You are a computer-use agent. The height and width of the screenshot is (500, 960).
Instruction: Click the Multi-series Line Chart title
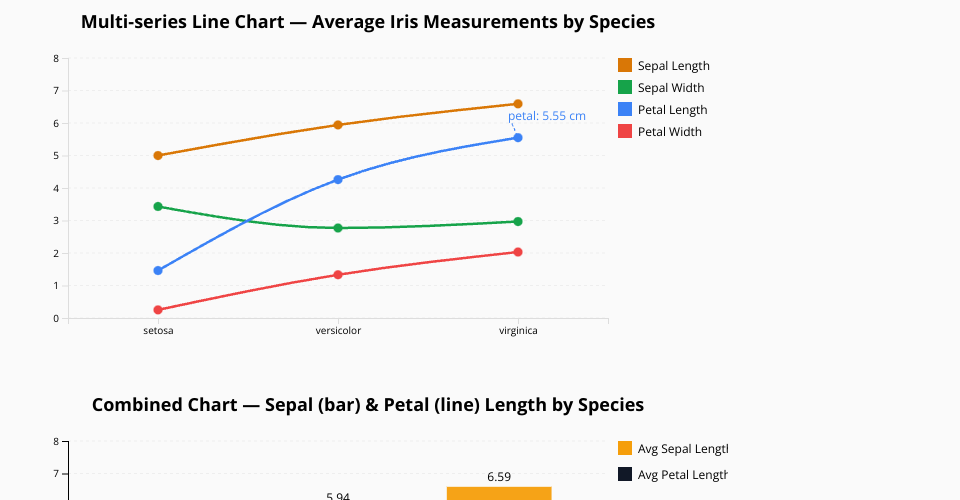pos(368,21)
